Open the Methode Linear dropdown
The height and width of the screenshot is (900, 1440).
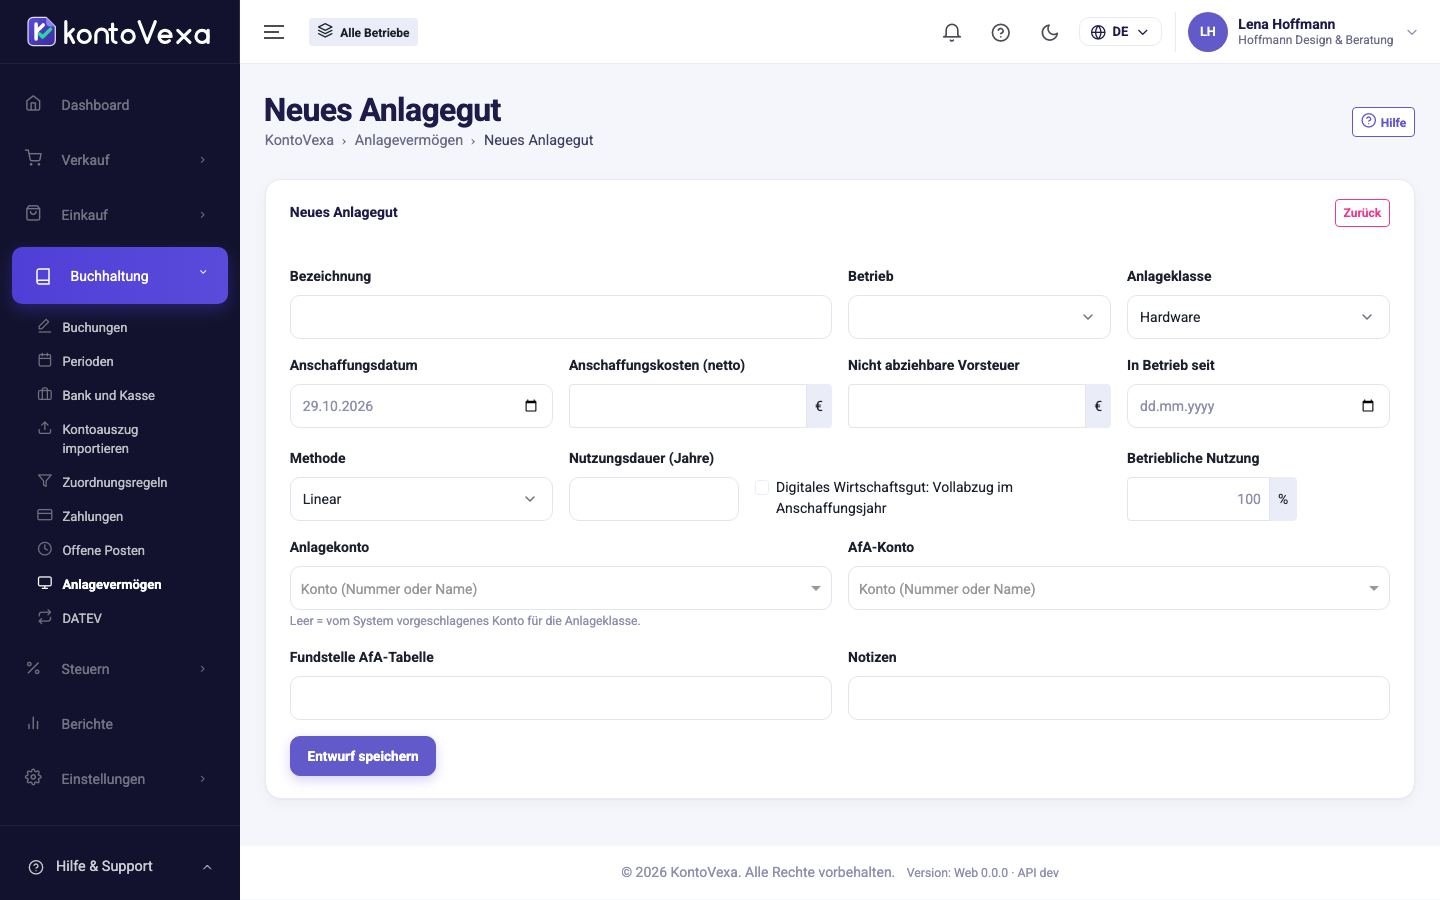point(421,499)
